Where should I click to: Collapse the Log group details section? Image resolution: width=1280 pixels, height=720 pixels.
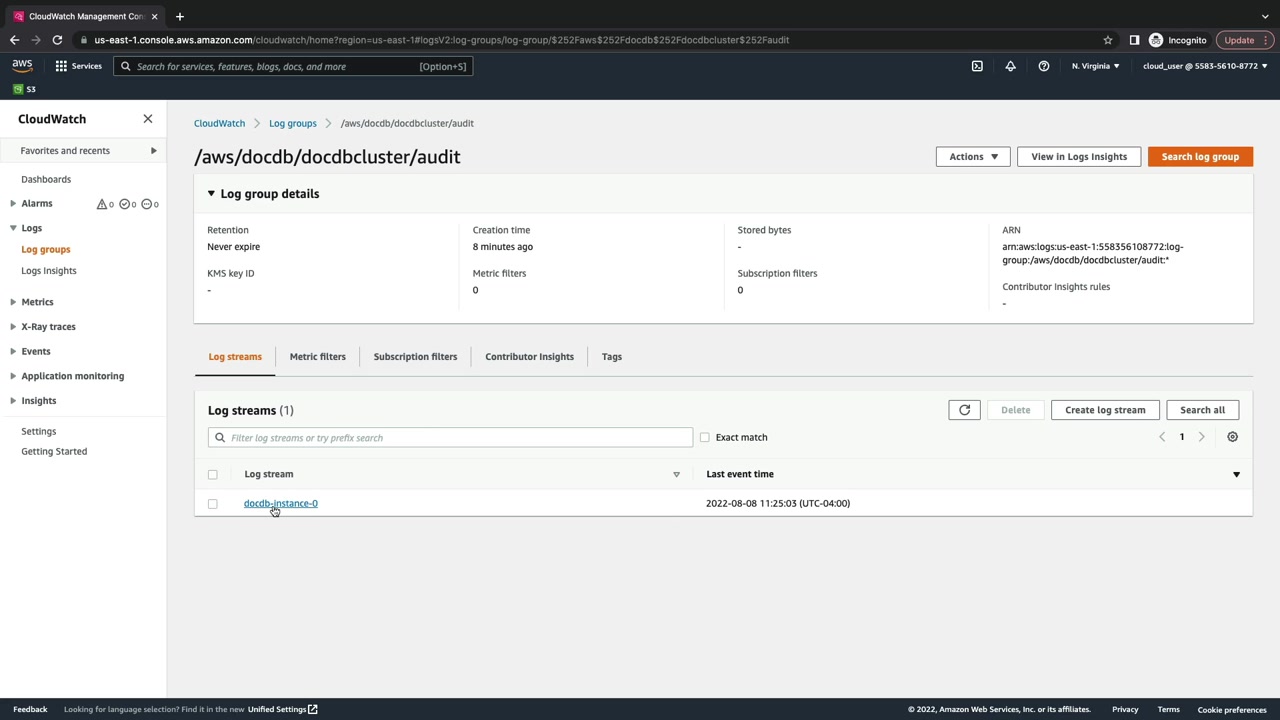click(211, 194)
